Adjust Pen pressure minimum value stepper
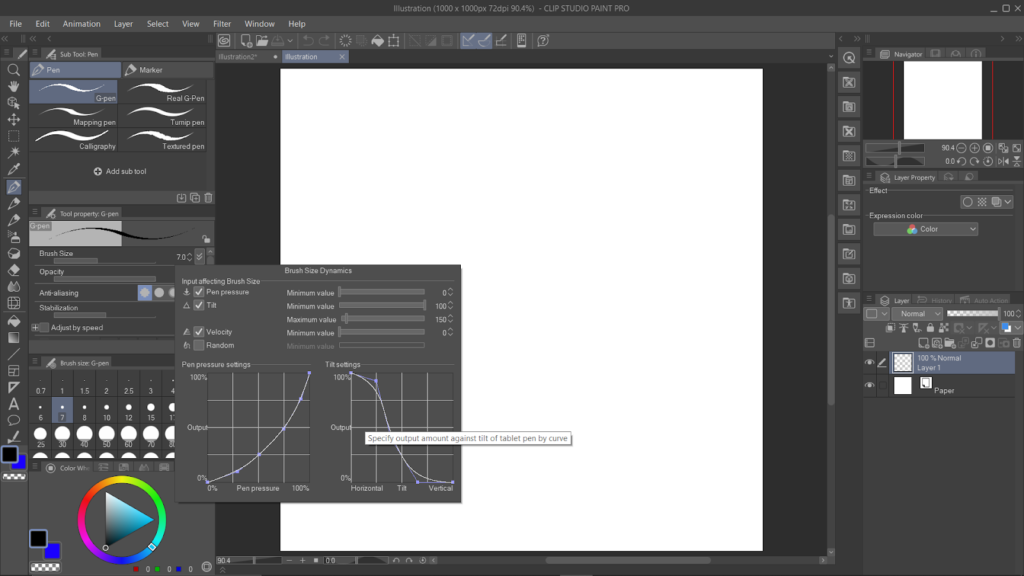The width and height of the screenshot is (1024, 576). 450,293
